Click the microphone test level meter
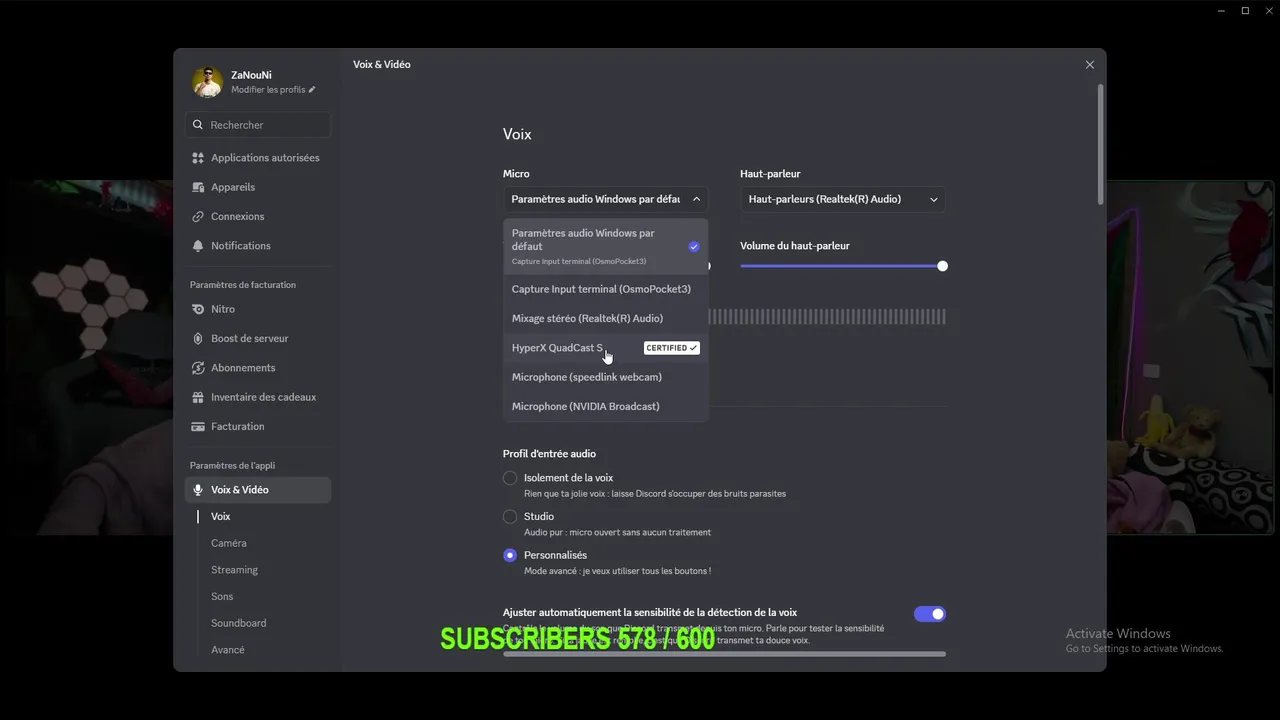1280x720 pixels. tap(827, 317)
